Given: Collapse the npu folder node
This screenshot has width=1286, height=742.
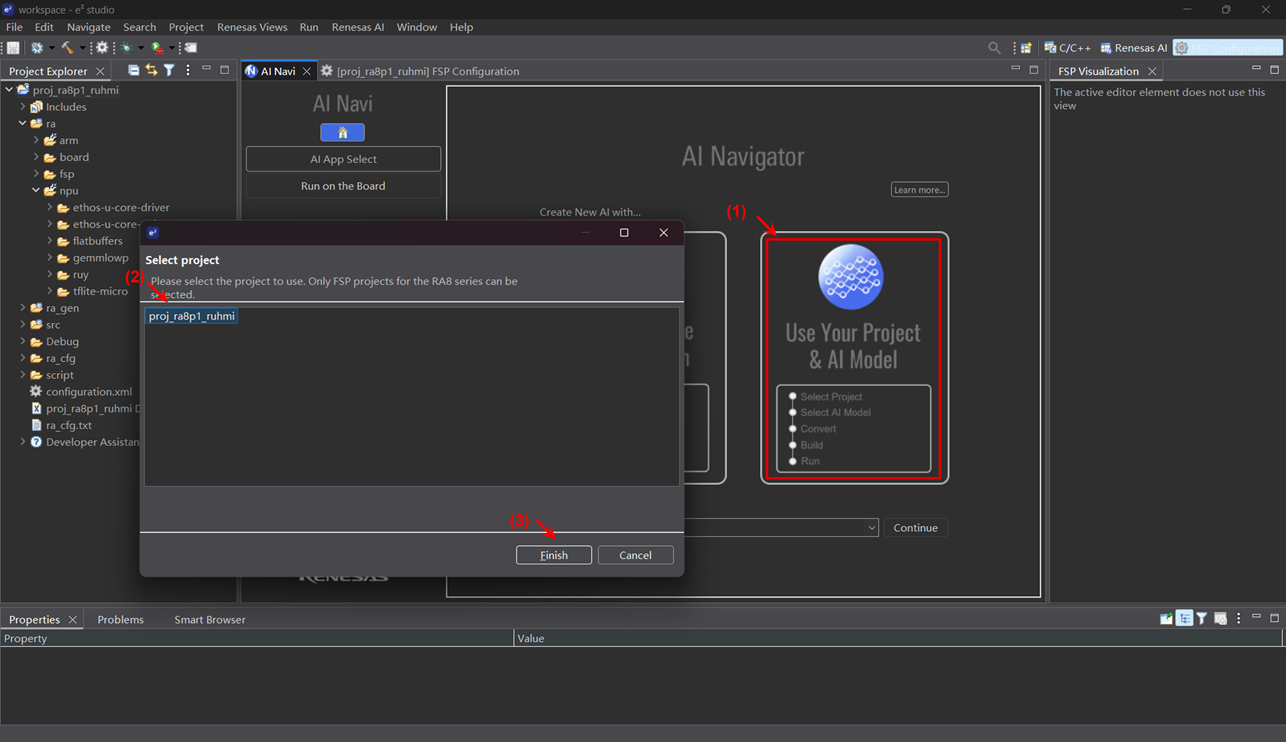Looking at the screenshot, I should (36, 190).
